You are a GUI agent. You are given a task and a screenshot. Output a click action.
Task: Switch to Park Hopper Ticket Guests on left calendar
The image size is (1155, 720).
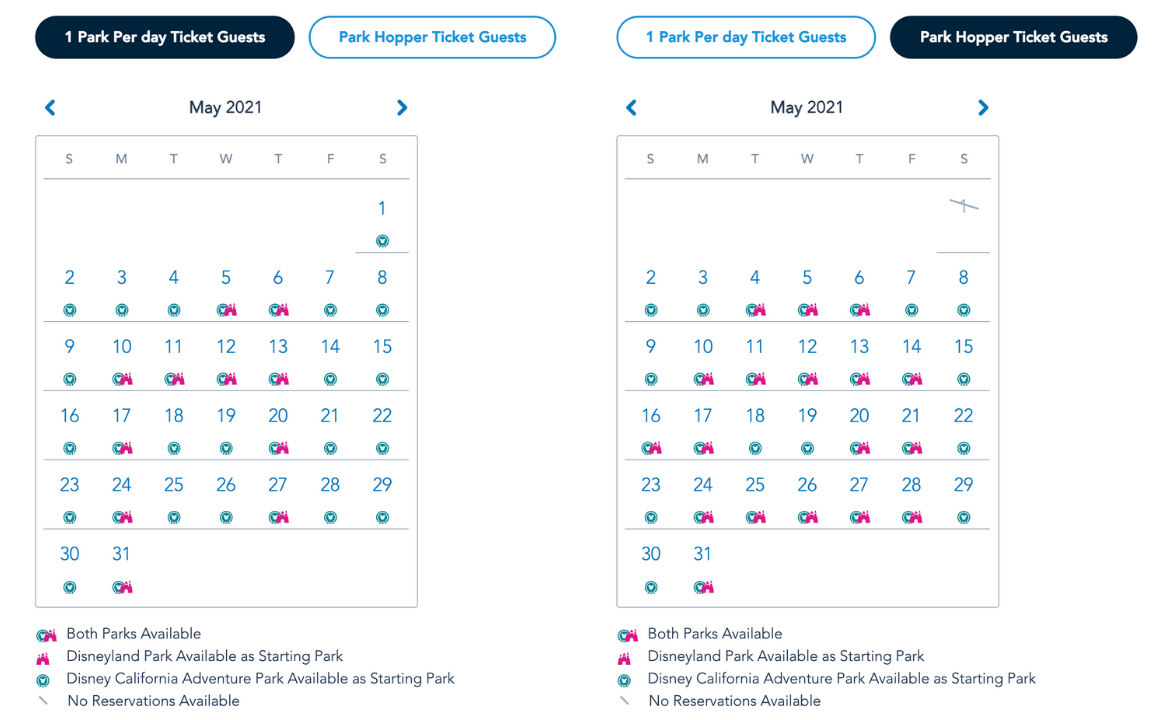point(432,37)
